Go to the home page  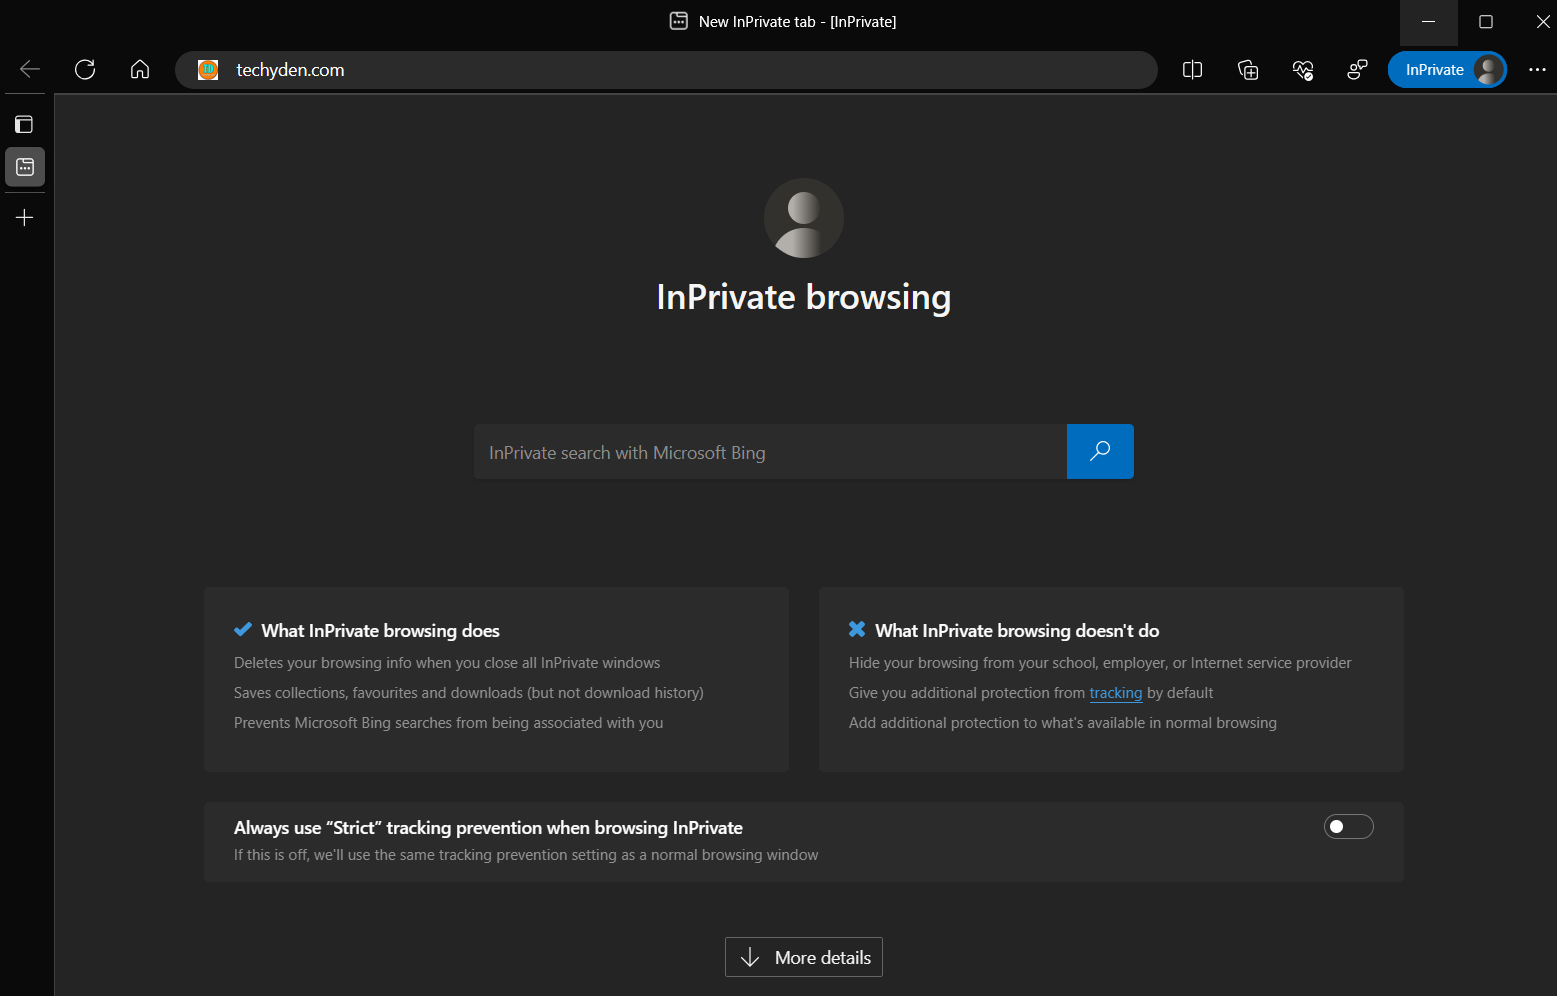(139, 69)
